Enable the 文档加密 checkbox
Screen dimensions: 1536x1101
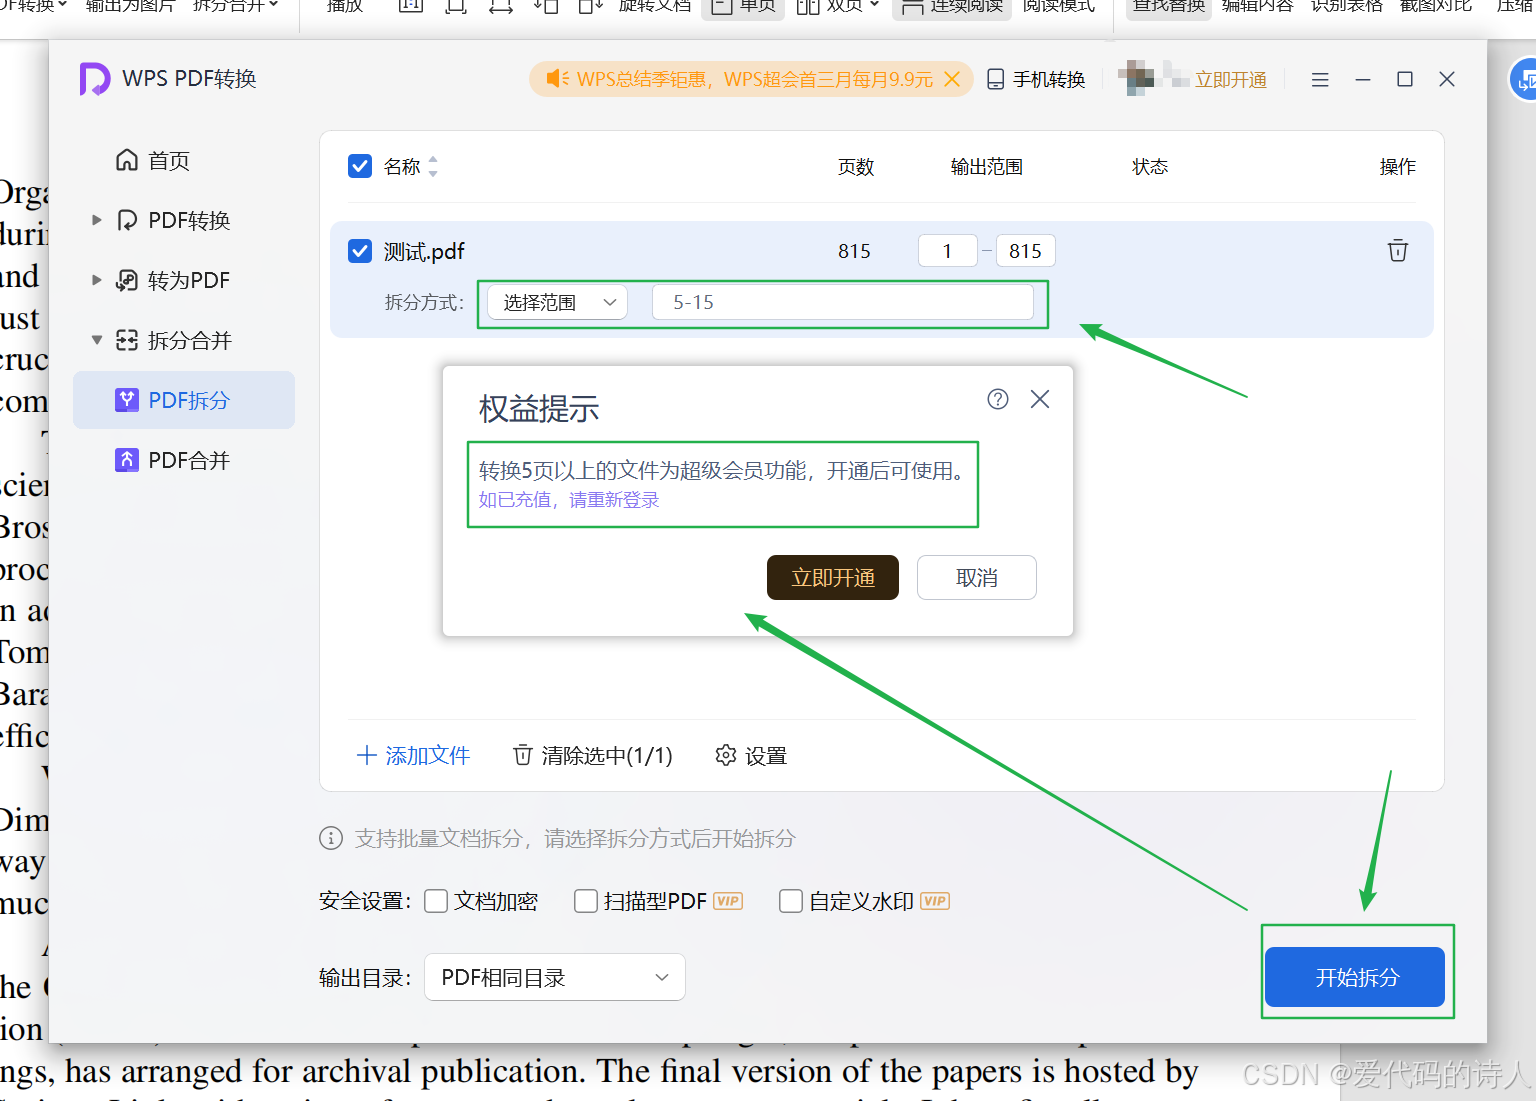click(436, 901)
